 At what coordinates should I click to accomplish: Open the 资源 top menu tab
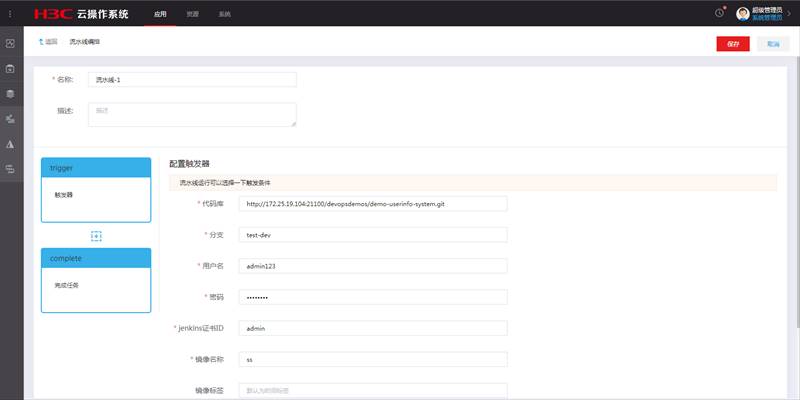(x=192, y=14)
